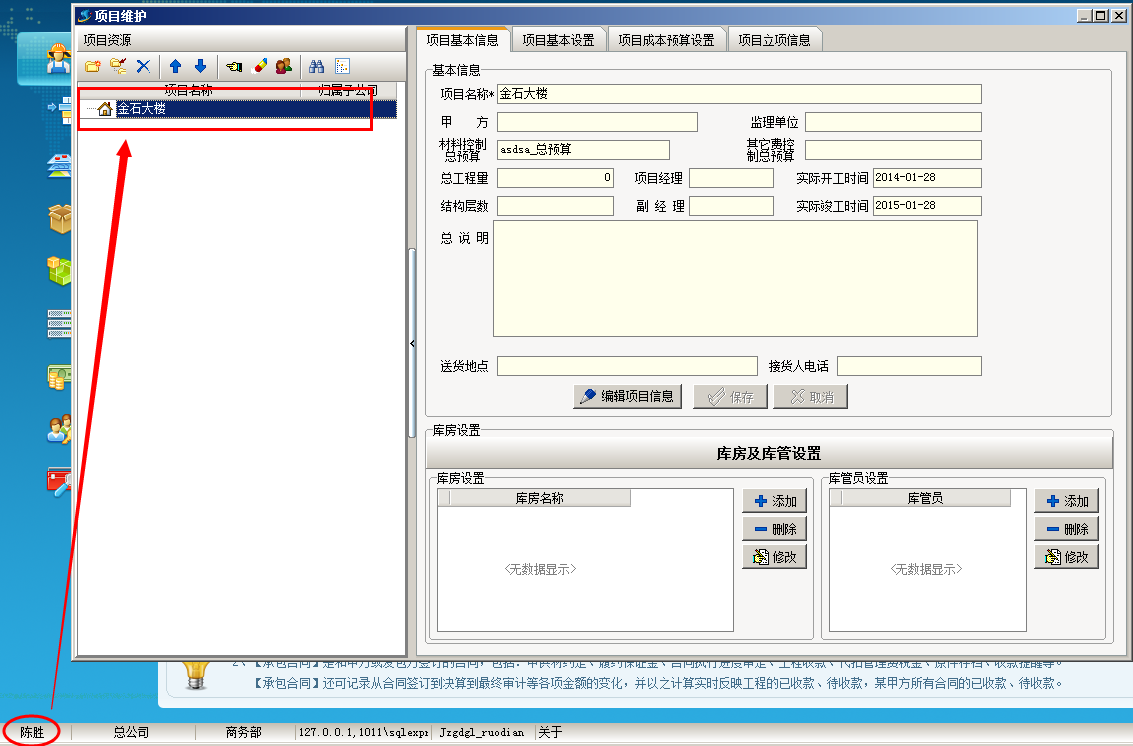Click the binoculars search icon
1133x746 pixels.
coord(317,66)
